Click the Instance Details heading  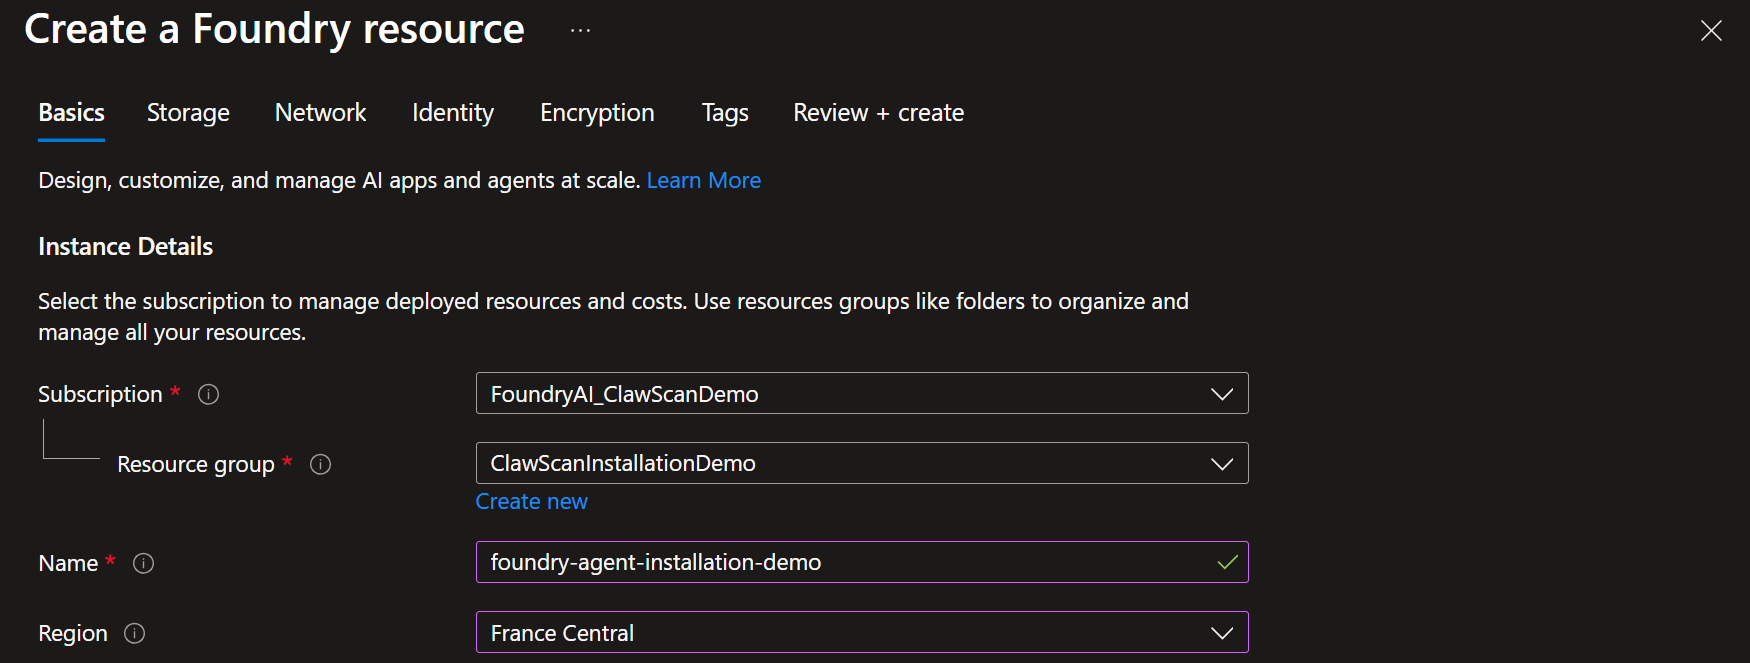(125, 246)
